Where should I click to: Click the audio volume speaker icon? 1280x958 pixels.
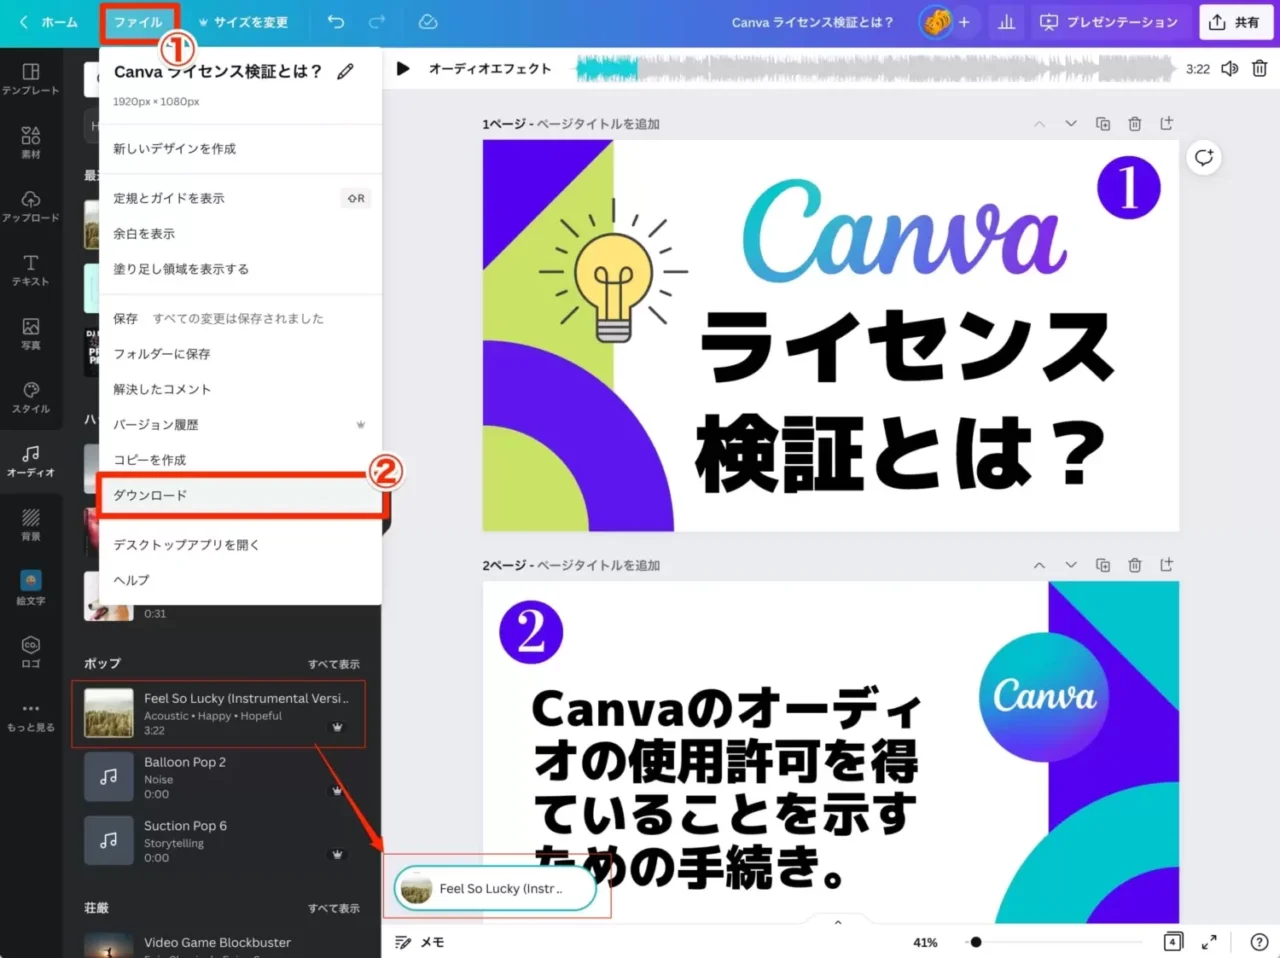pyautogui.click(x=1230, y=68)
